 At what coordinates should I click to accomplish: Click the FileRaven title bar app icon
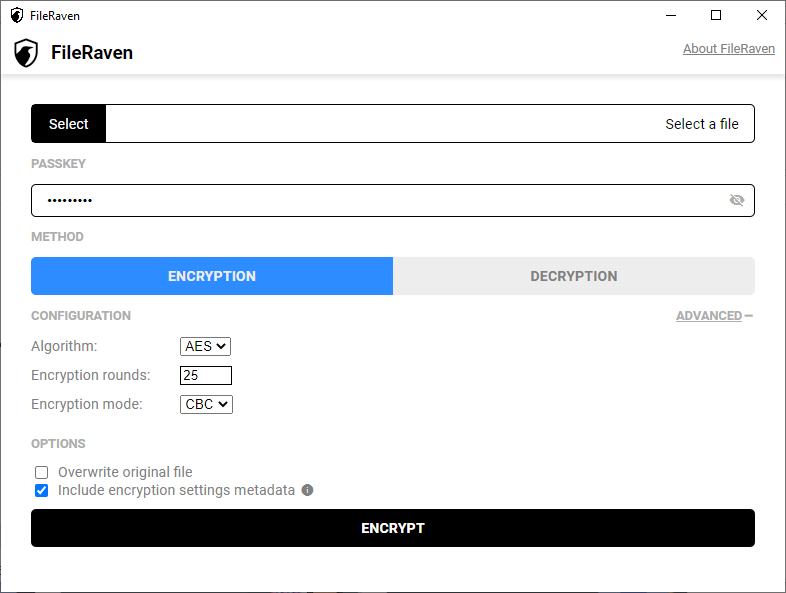pos(17,16)
